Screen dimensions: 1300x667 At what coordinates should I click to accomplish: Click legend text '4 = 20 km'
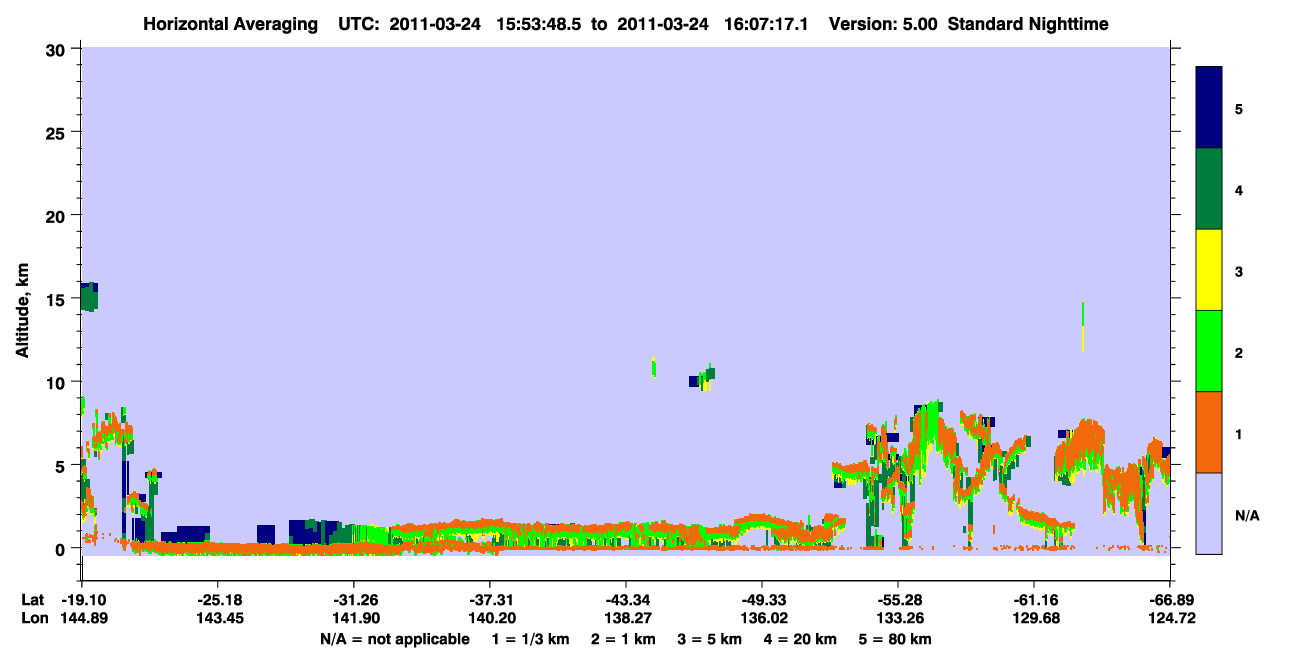click(x=802, y=639)
